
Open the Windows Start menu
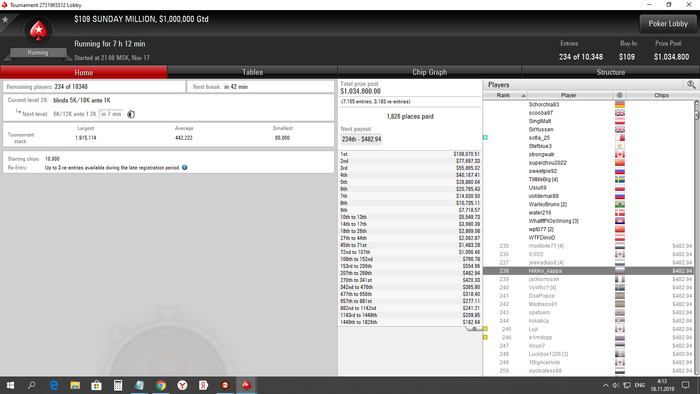coord(10,385)
